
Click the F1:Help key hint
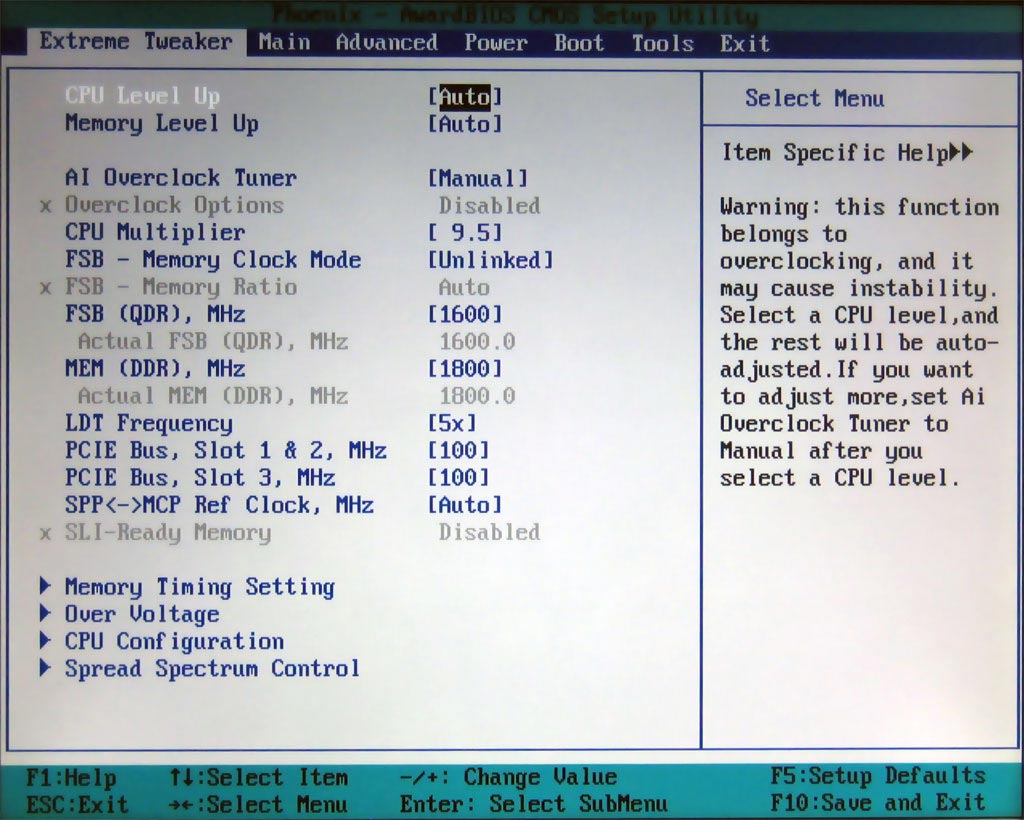pyautogui.click(x=71, y=778)
